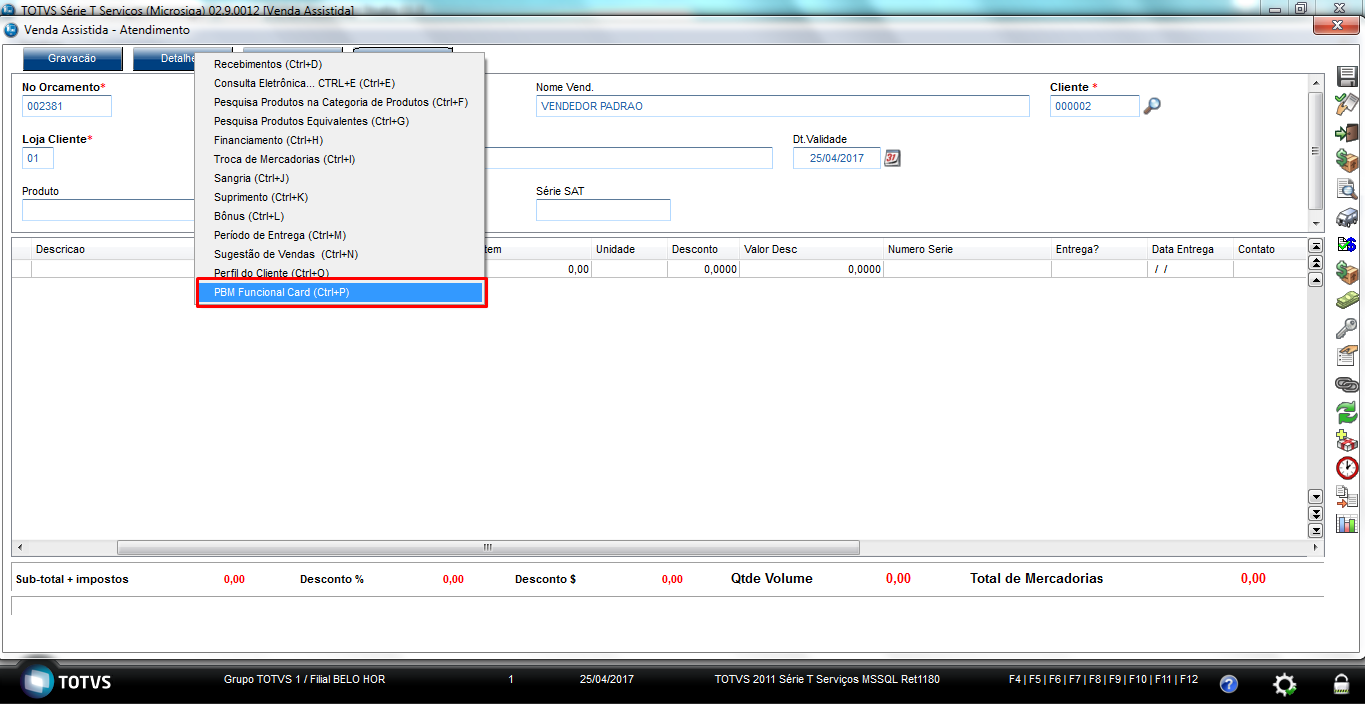The width and height of the screenshot is (1365, 704).
Task: Click the red clock icon
Action: [x=1347, y=468]
